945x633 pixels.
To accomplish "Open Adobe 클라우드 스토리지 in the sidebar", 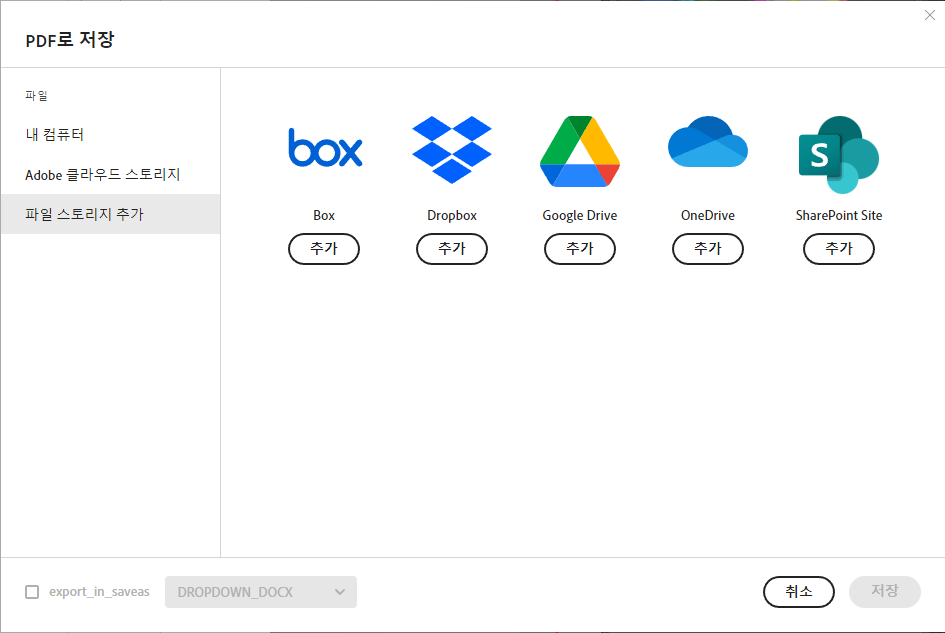I will click(110, 174).
